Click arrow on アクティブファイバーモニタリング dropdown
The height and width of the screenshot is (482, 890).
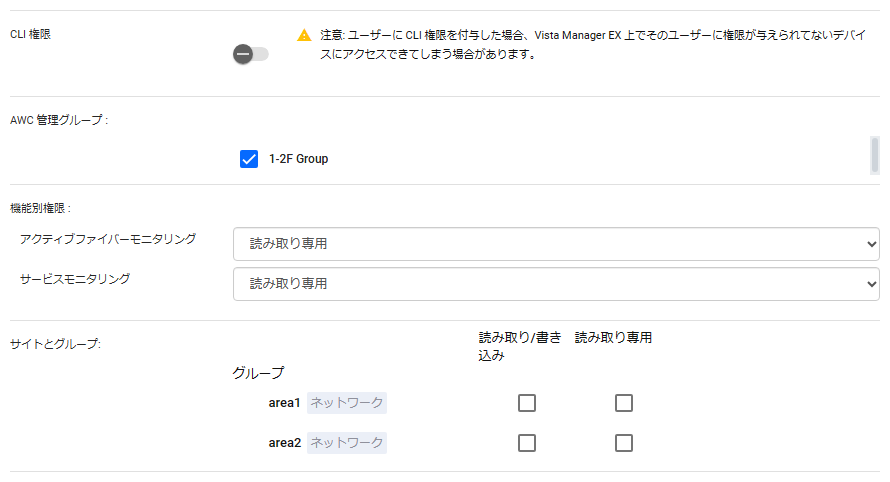[x=872, y=244]
